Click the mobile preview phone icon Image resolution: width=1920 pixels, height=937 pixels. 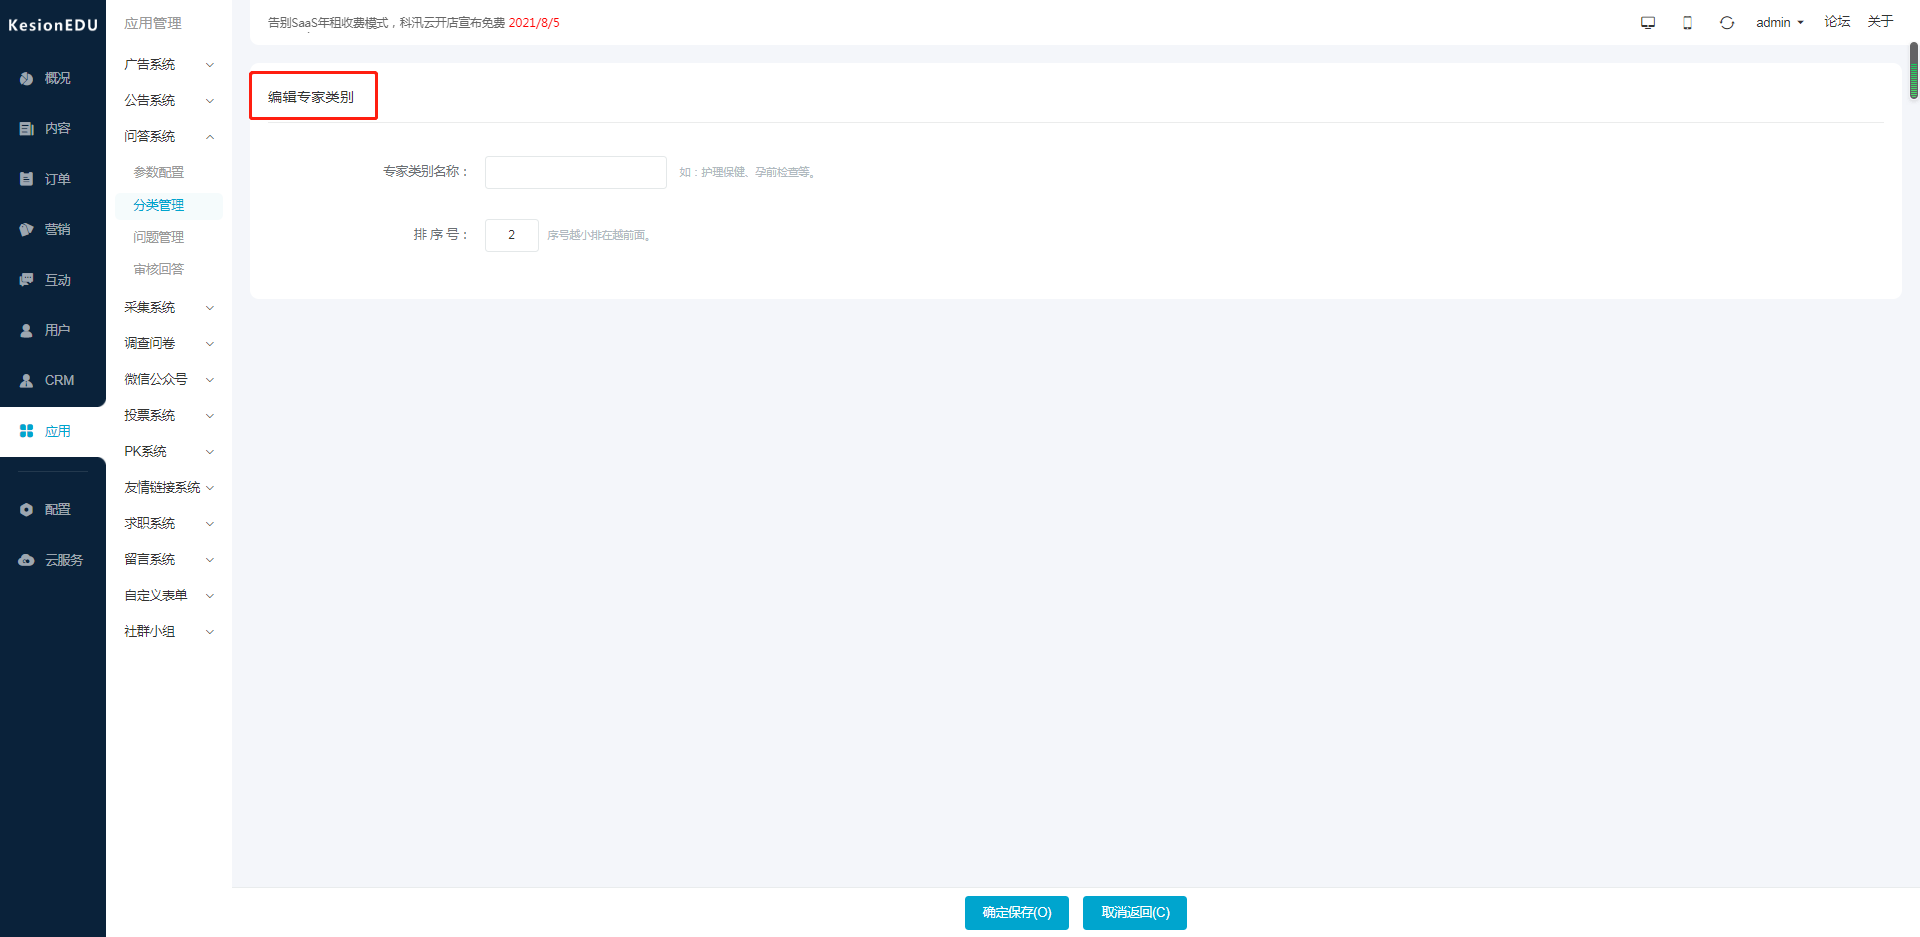1687,22
